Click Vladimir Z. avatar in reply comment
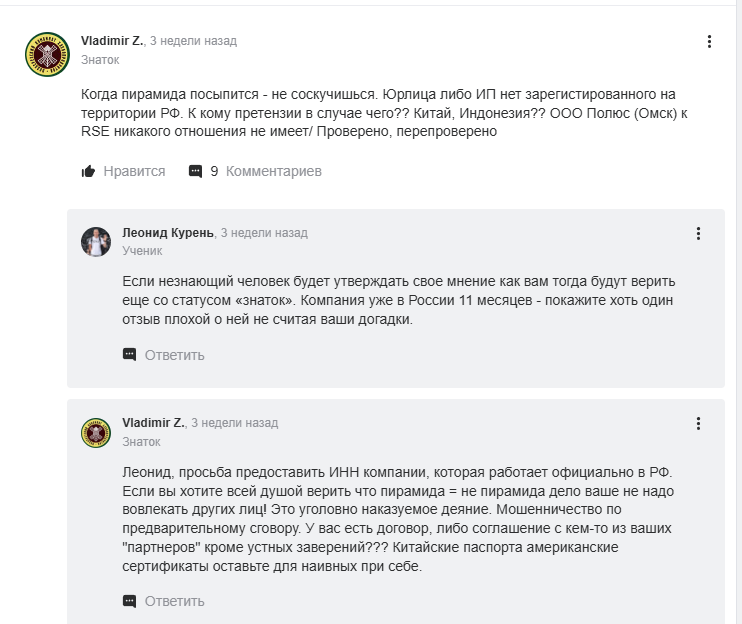This screenshot has width=742, height=624. point(96,433)
